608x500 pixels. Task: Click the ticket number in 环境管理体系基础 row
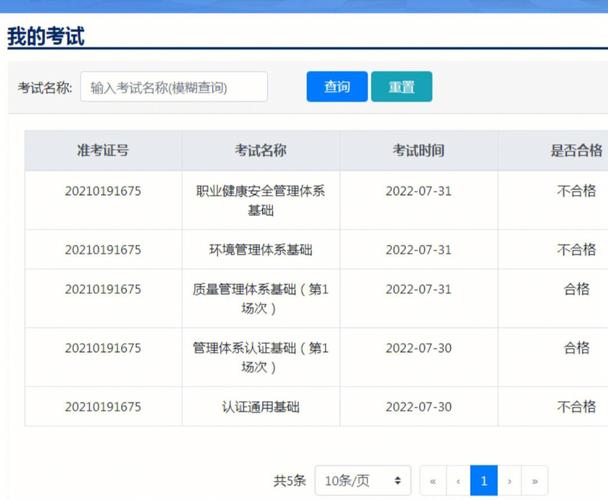point(103,250)
